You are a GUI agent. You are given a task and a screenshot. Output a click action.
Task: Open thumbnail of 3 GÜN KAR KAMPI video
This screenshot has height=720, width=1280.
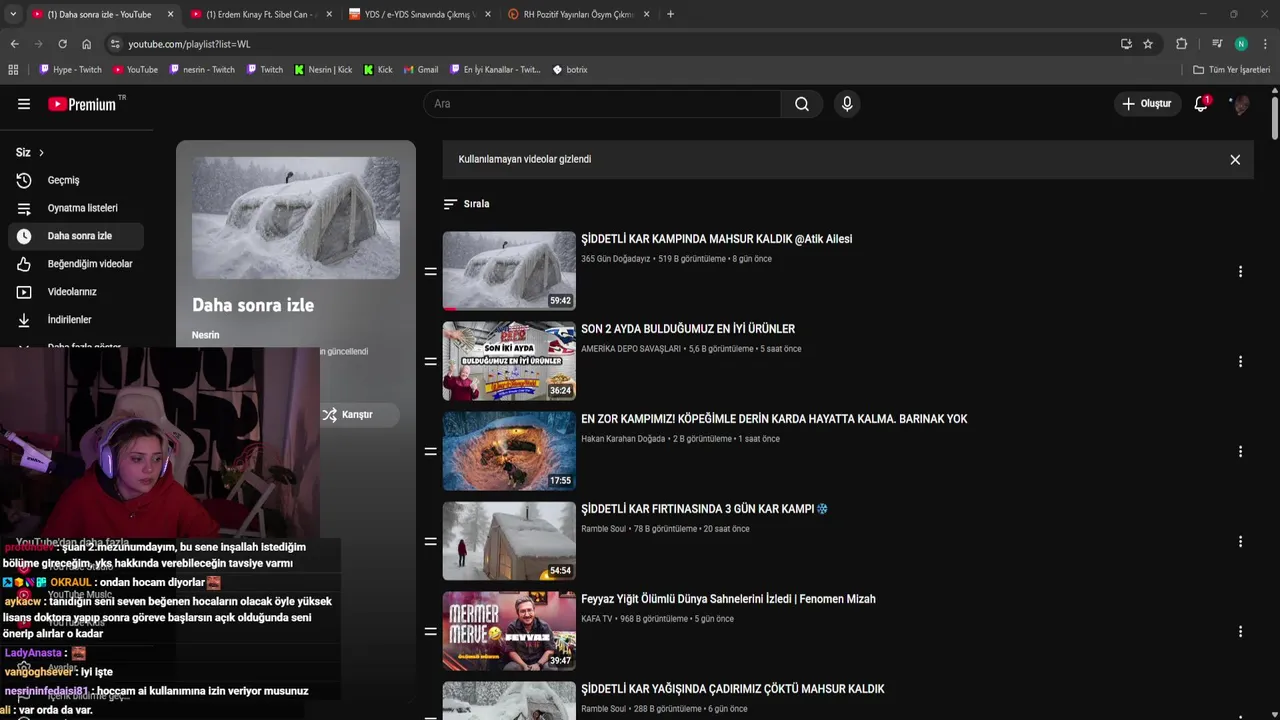509,541
